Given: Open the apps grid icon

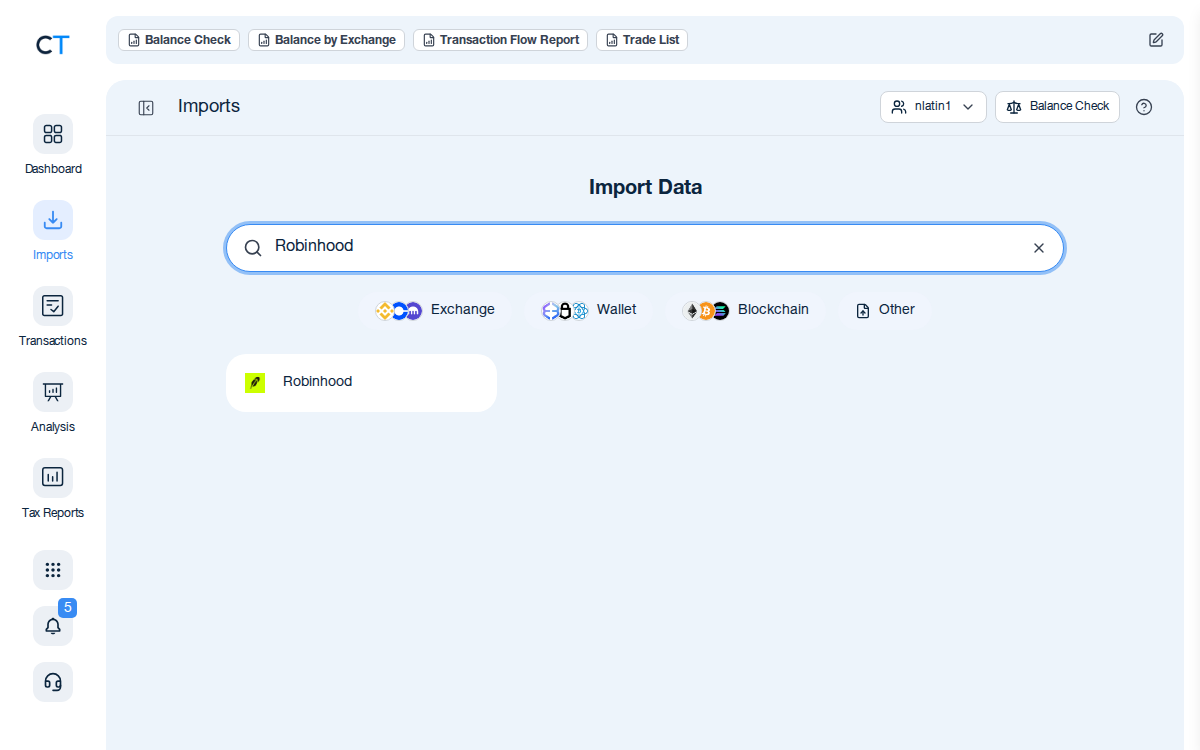Looking at the screenshot, I should tap(53, 570).
